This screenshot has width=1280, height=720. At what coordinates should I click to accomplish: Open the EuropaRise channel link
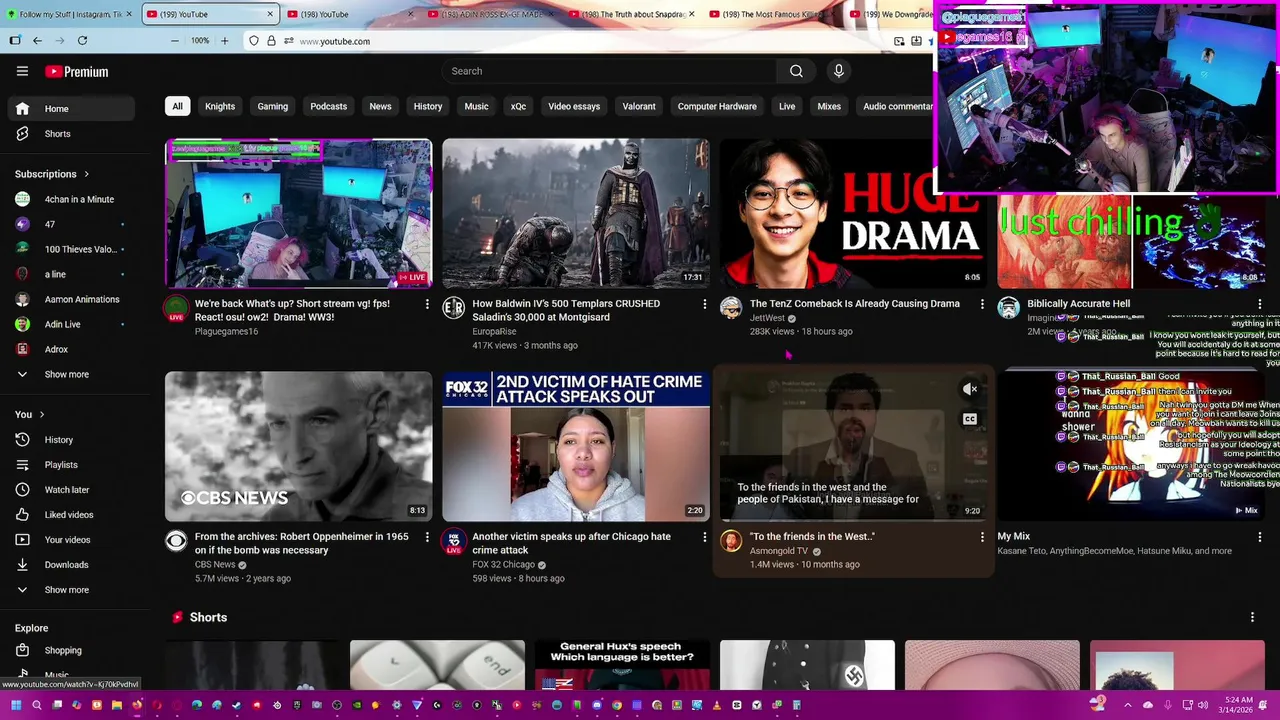(494, 332)
